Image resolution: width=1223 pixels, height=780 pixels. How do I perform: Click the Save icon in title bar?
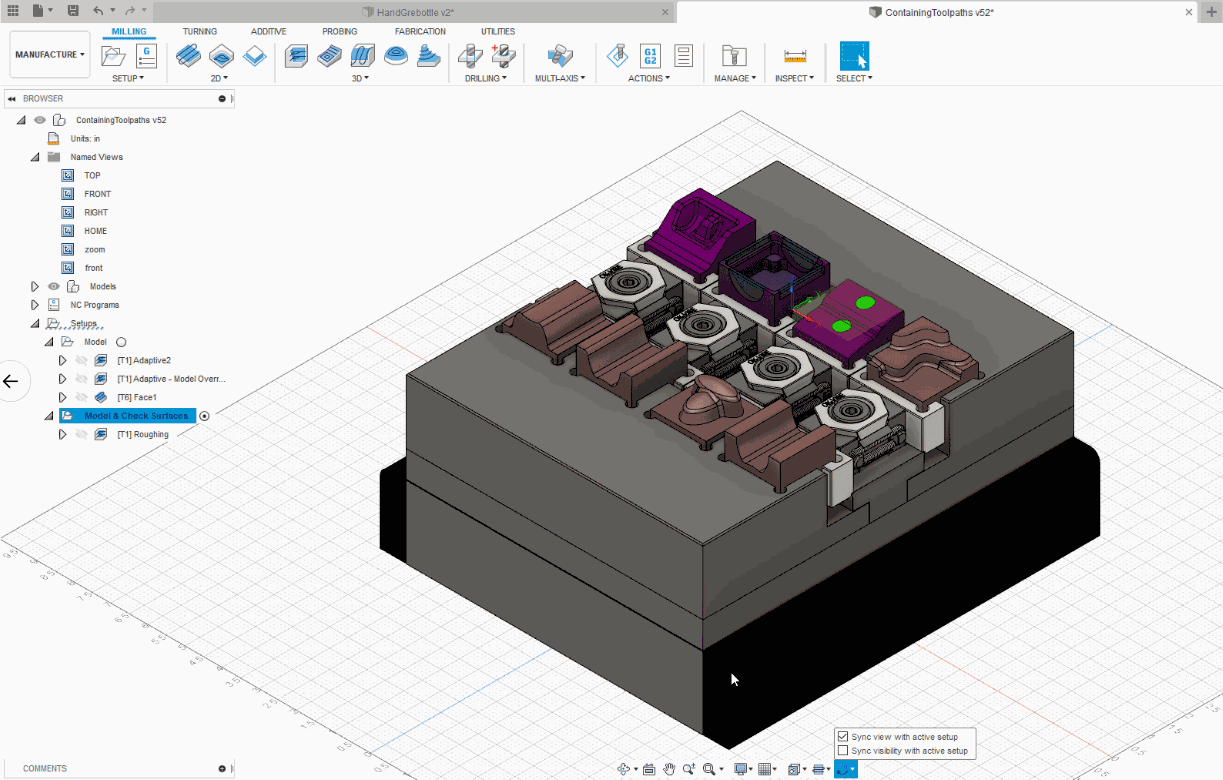point(73,11)
